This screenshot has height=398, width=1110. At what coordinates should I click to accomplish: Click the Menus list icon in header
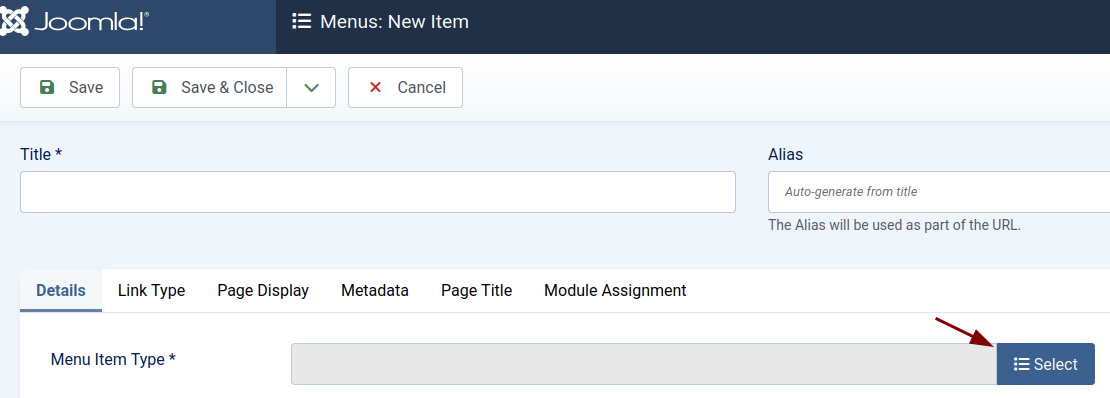[302, 21]
